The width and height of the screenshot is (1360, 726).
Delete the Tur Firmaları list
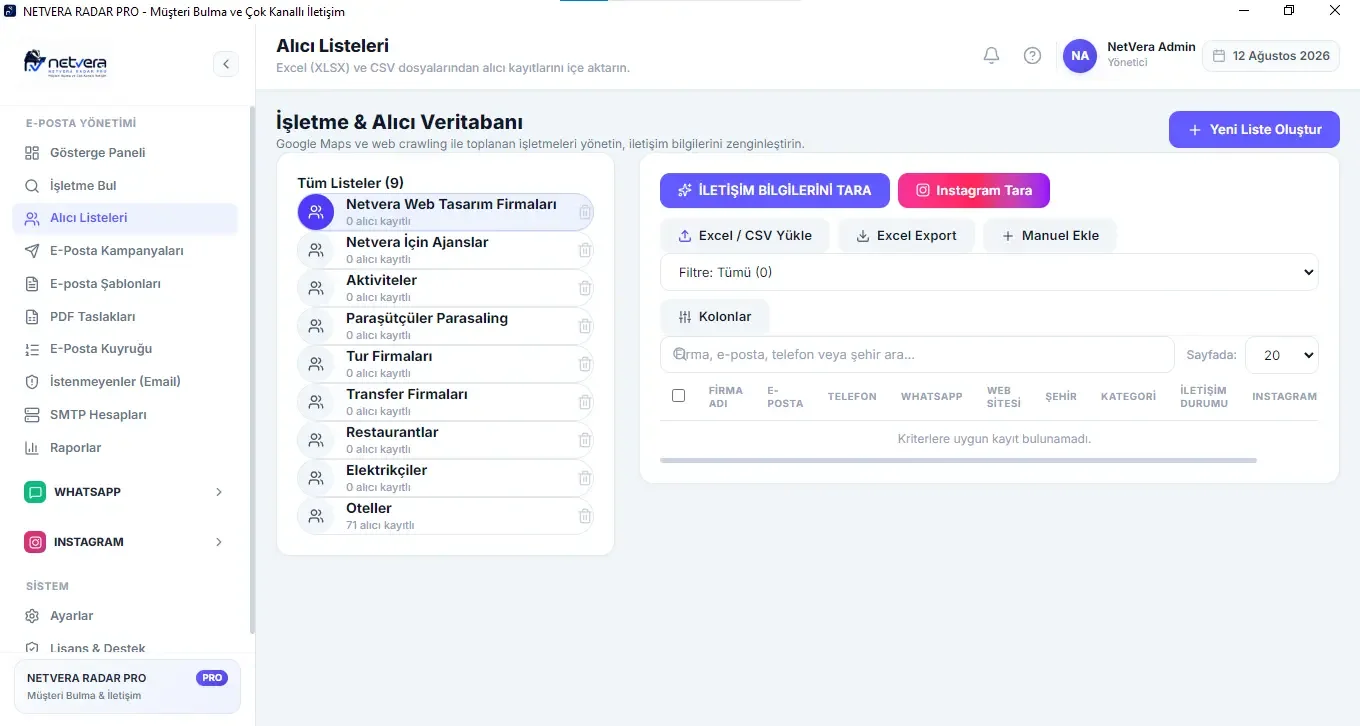(585, 364)
